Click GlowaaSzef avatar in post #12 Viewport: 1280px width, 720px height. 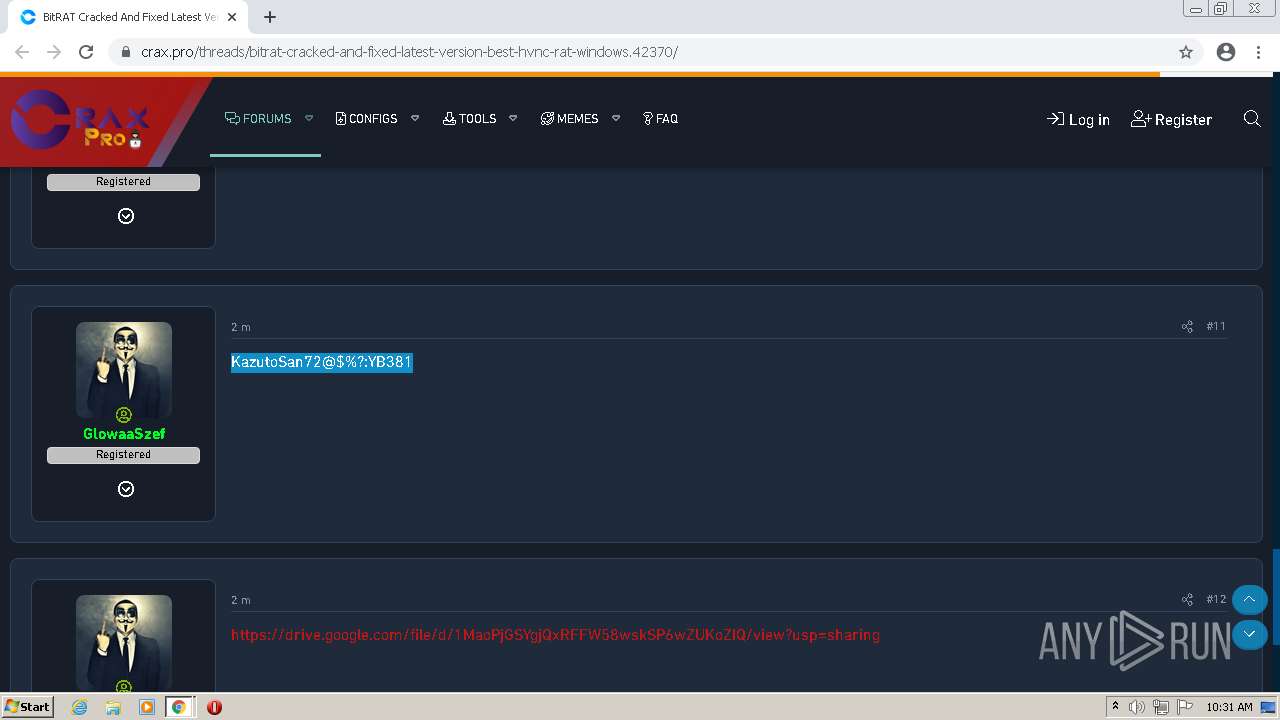point(124,642)
